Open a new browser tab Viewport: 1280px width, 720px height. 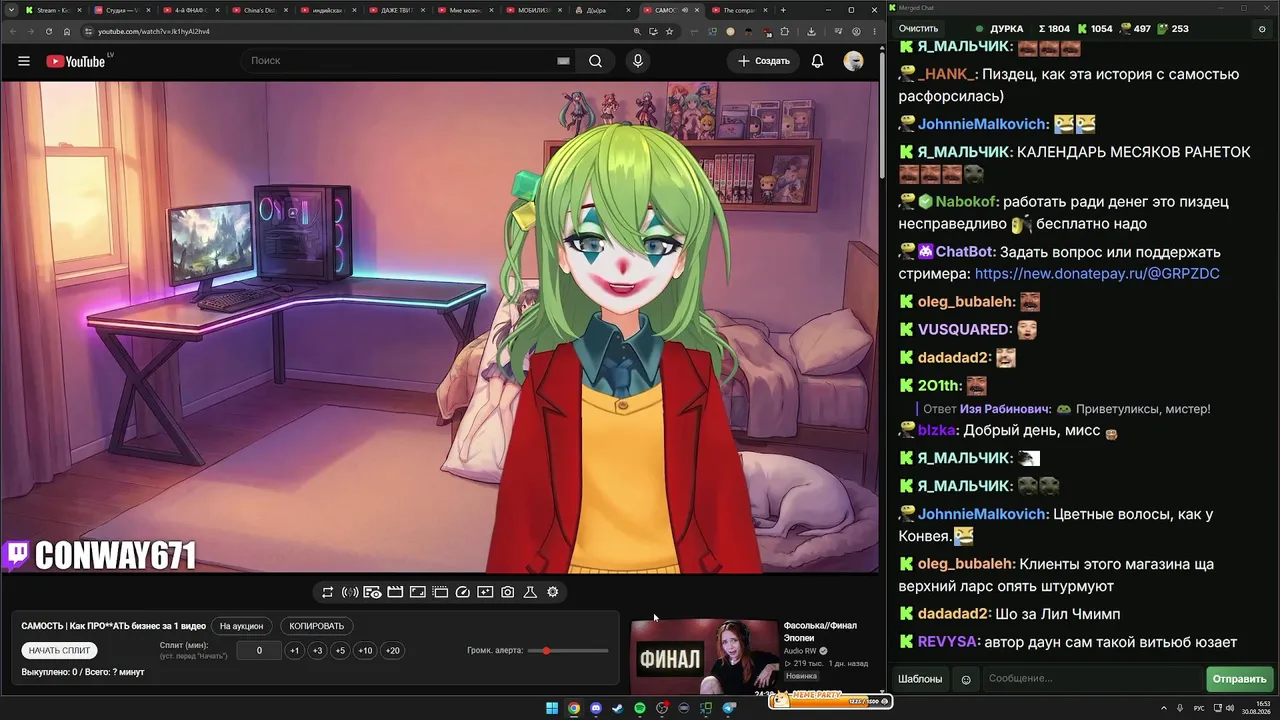pyautogui.click(x=783, y=10)
